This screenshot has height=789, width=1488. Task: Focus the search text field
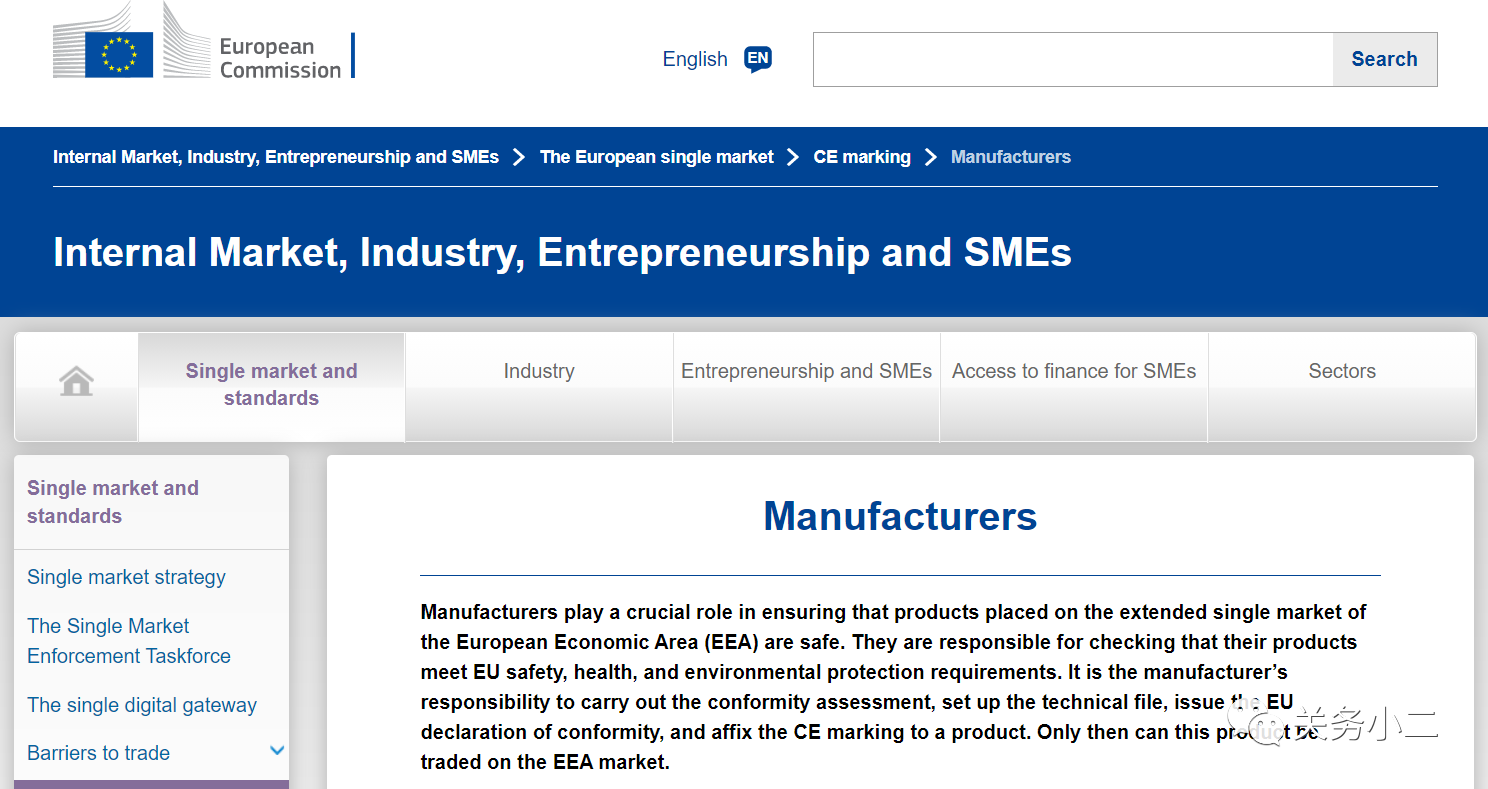(1073, 59)
